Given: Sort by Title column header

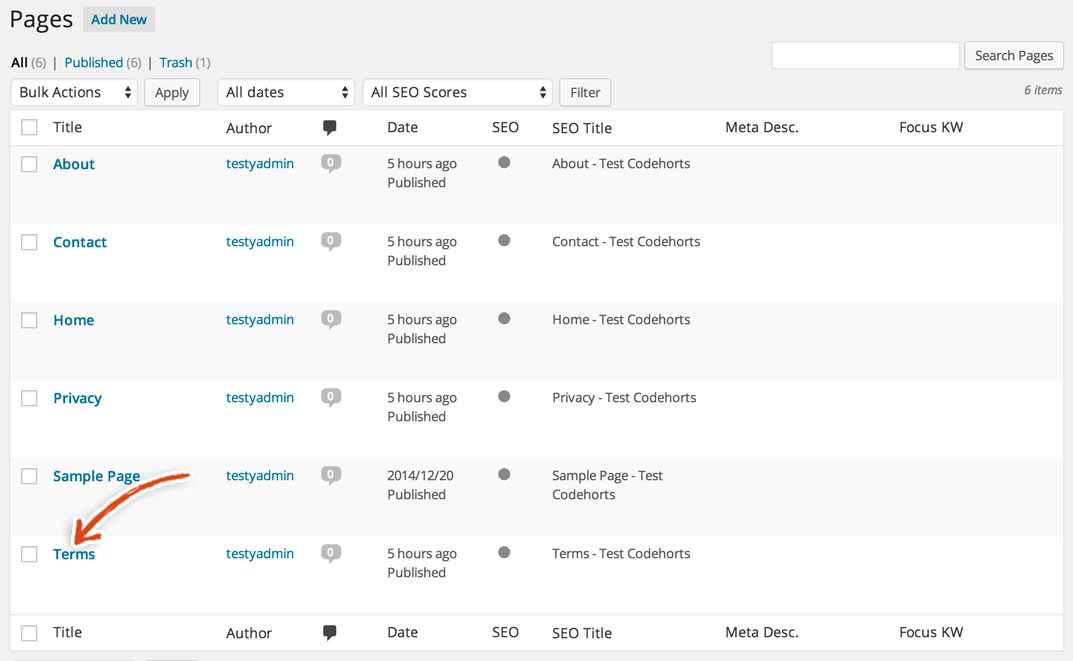Looking at the screenshot, I should tap(68, 127).
